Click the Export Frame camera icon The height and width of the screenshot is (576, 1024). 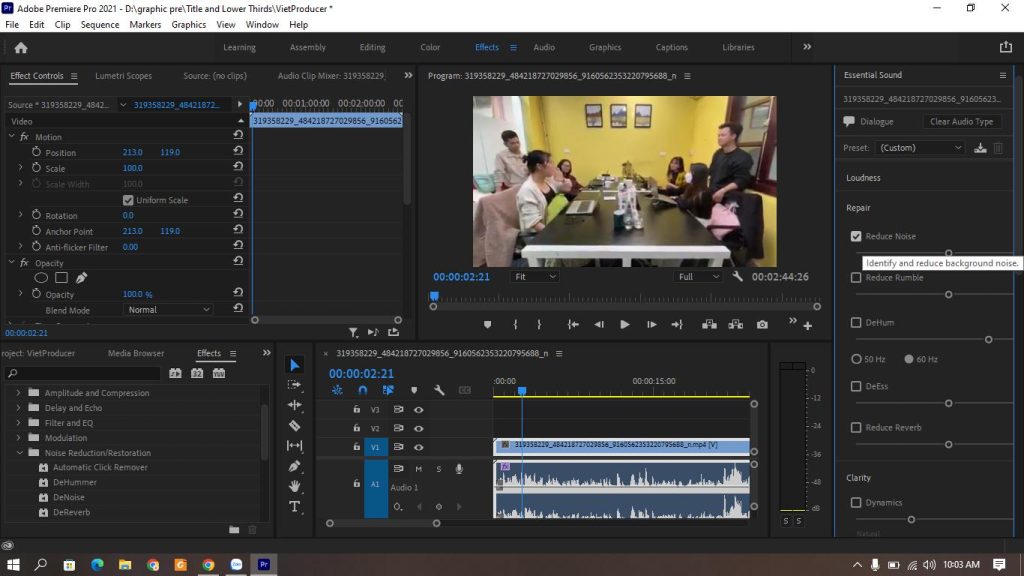pyautogui.click(x=763, y=324)
